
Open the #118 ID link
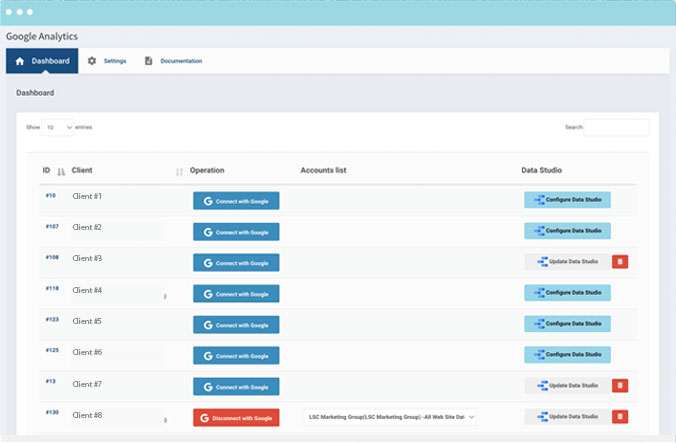click(x=52, y=289)
